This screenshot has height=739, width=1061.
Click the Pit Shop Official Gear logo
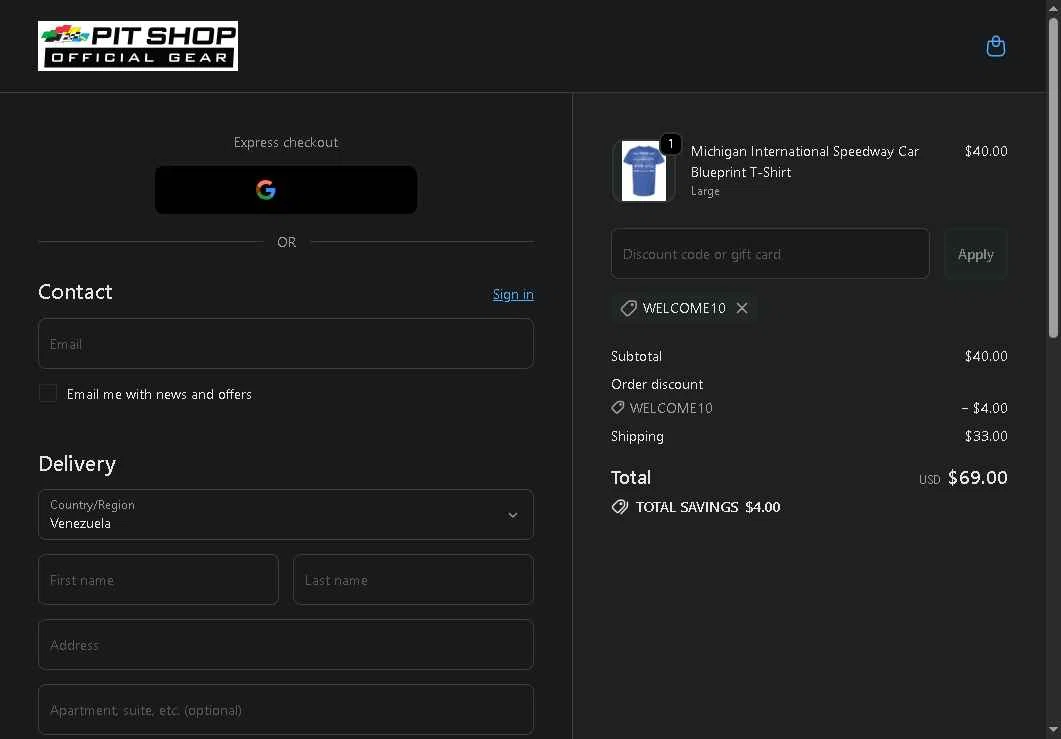pyautogui.click(x=138, y=46)
